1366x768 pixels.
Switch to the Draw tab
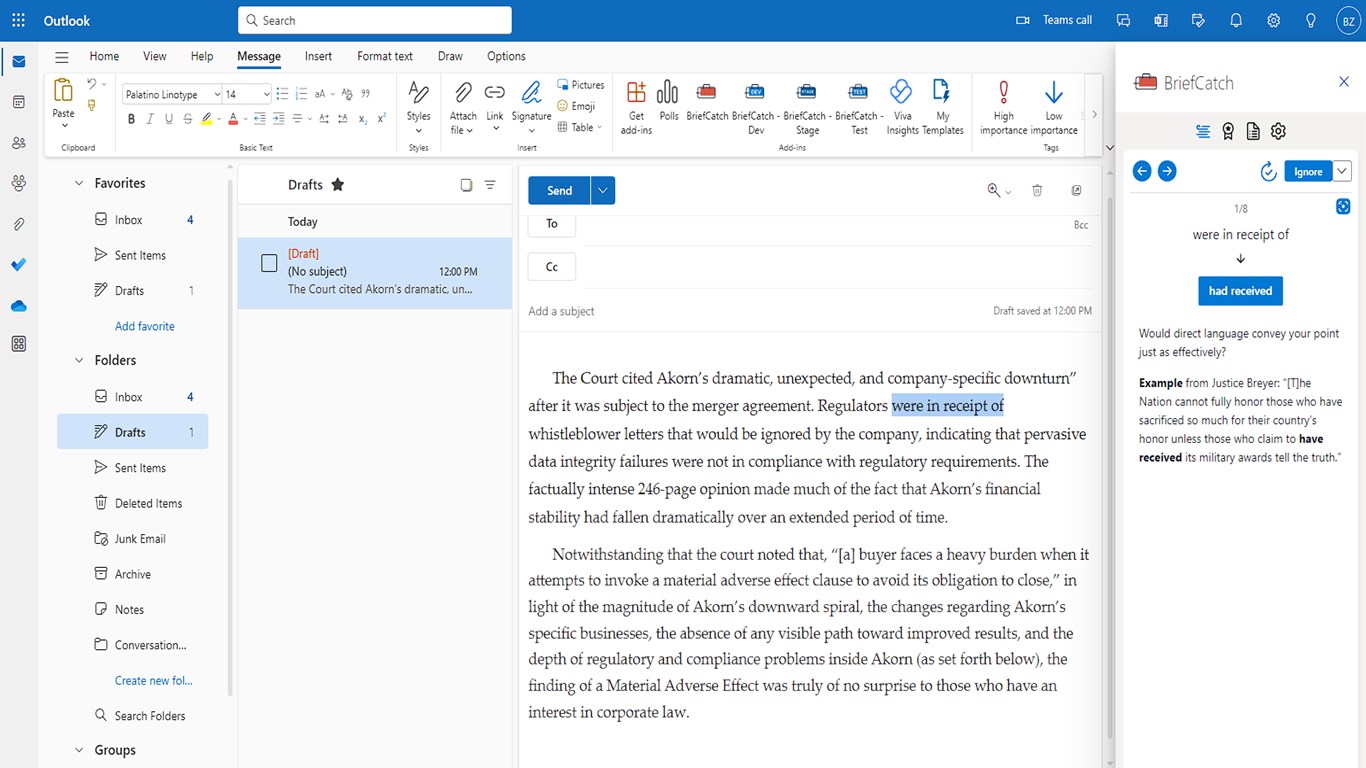[450, 56]
